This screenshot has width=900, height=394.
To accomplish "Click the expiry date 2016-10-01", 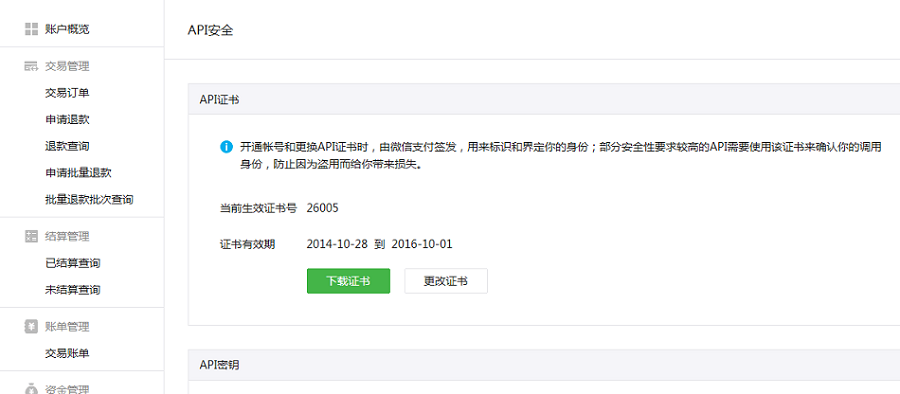I will click(x=422, y=244).
